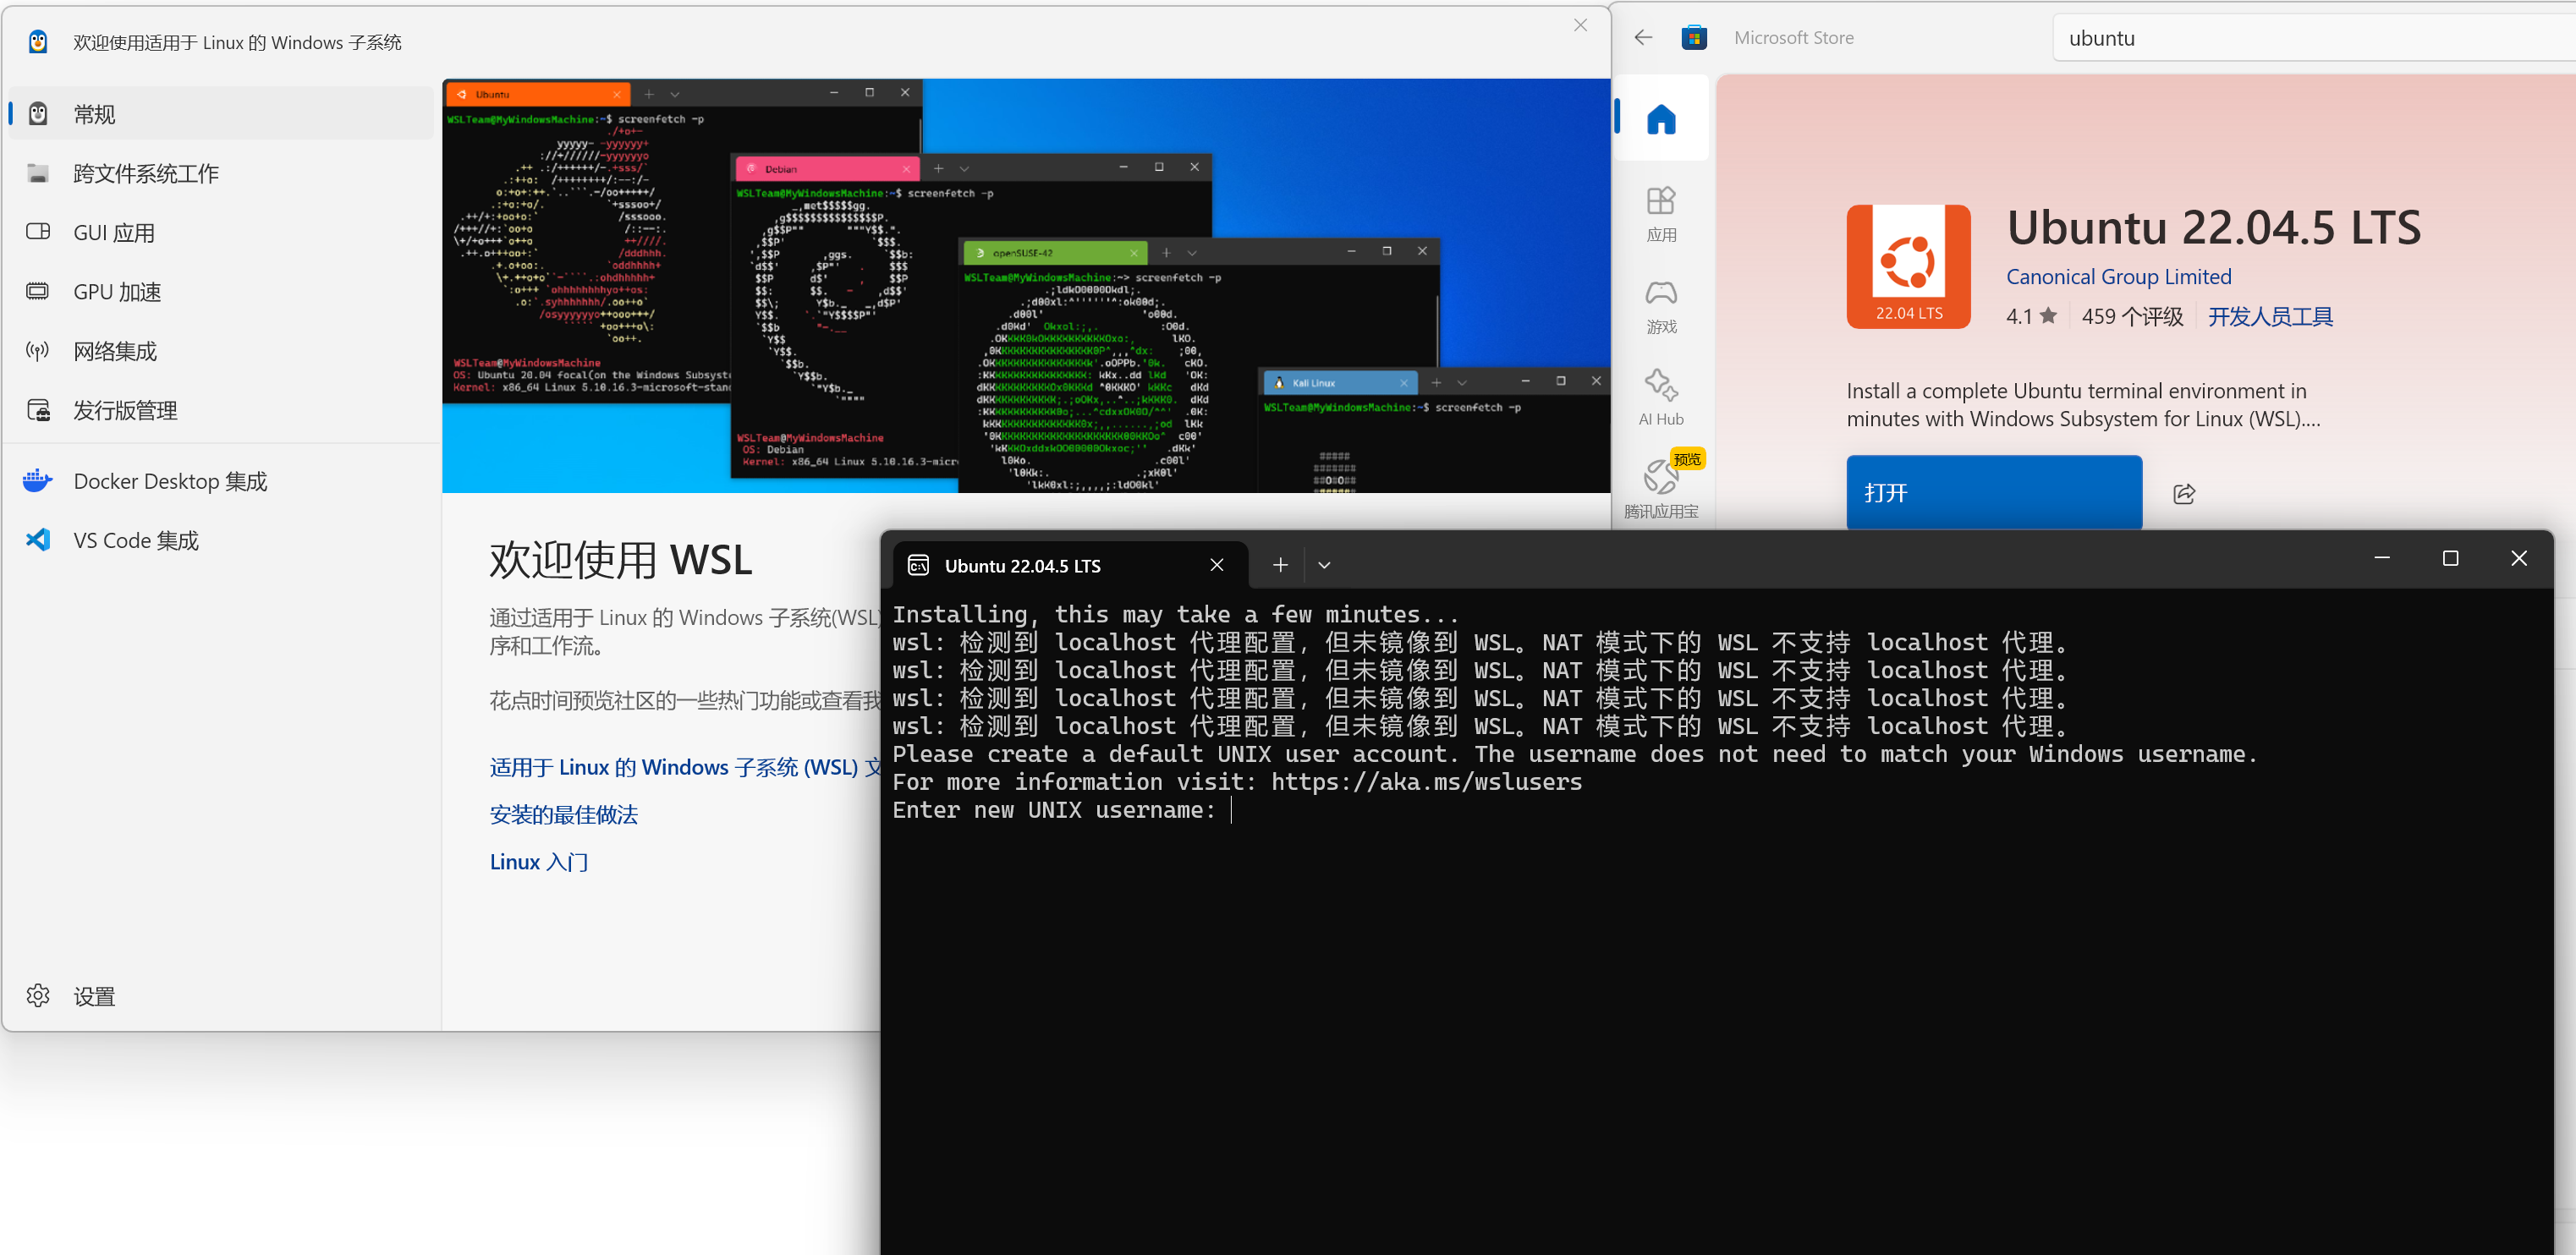Open Docker Desktop 集成 page
The height and width of the screenshot is (1255, 2576).
(170, 482)
